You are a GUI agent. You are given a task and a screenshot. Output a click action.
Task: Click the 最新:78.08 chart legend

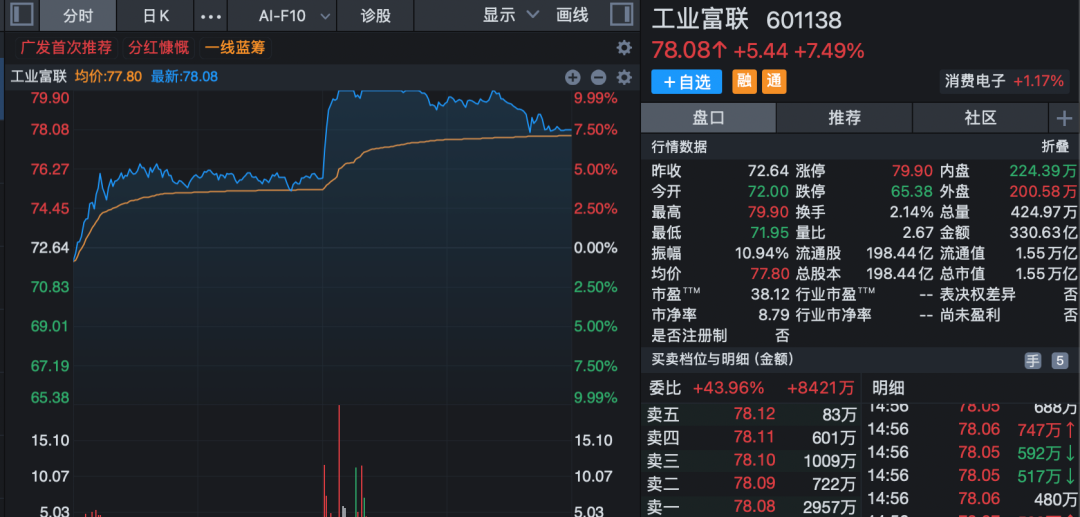click(185, 77)
